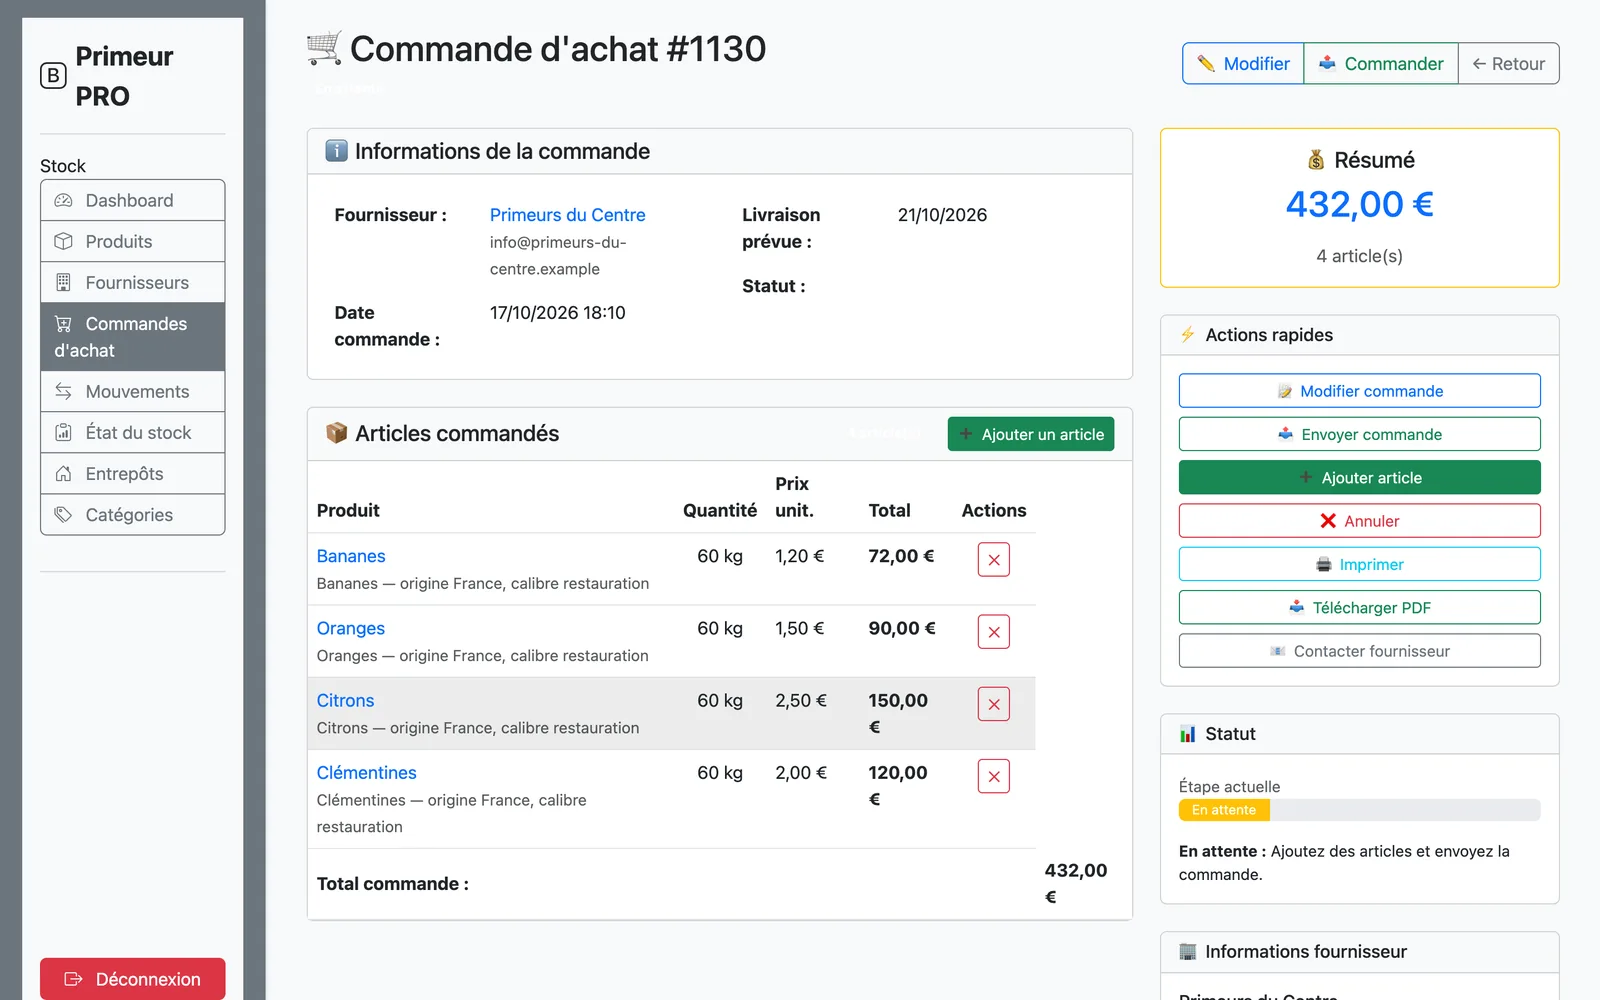Remove Clémentines using the X button

(x=993, y=776)
